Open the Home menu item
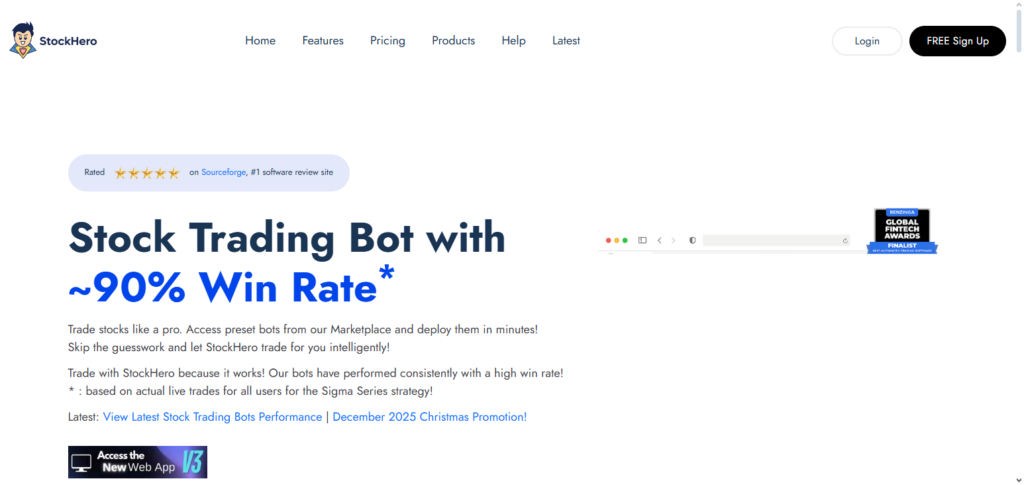 tap(260, 40)
